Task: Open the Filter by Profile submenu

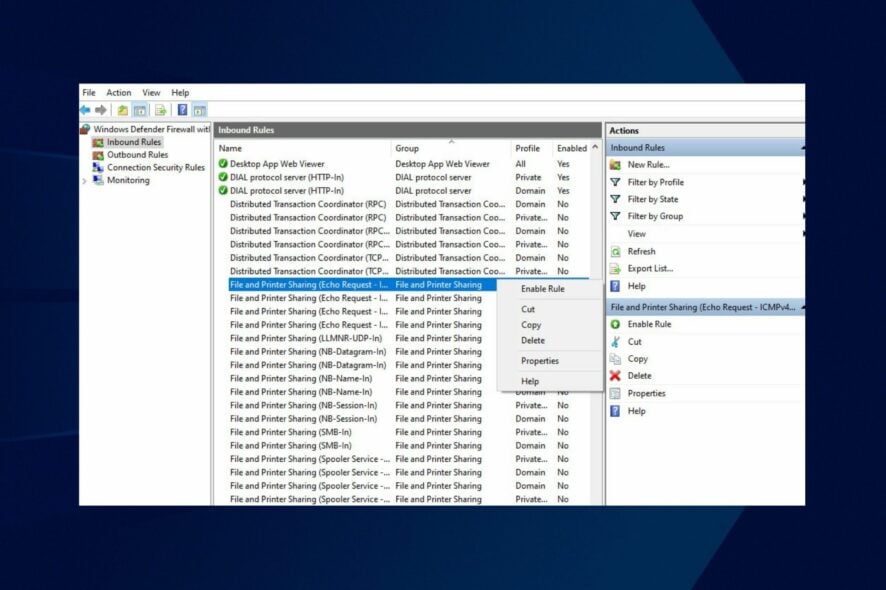Action: [655, 182]
